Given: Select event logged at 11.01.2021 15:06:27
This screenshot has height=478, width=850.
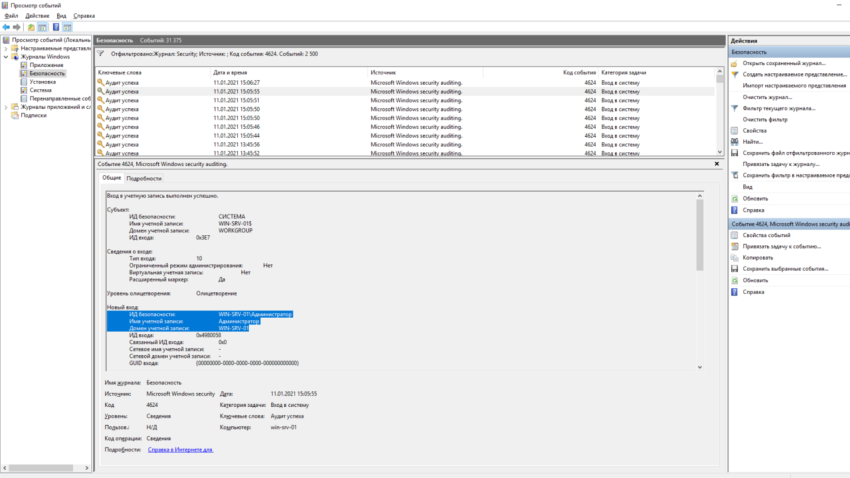Looking at the screenshot, I should [x=405, y=83].
